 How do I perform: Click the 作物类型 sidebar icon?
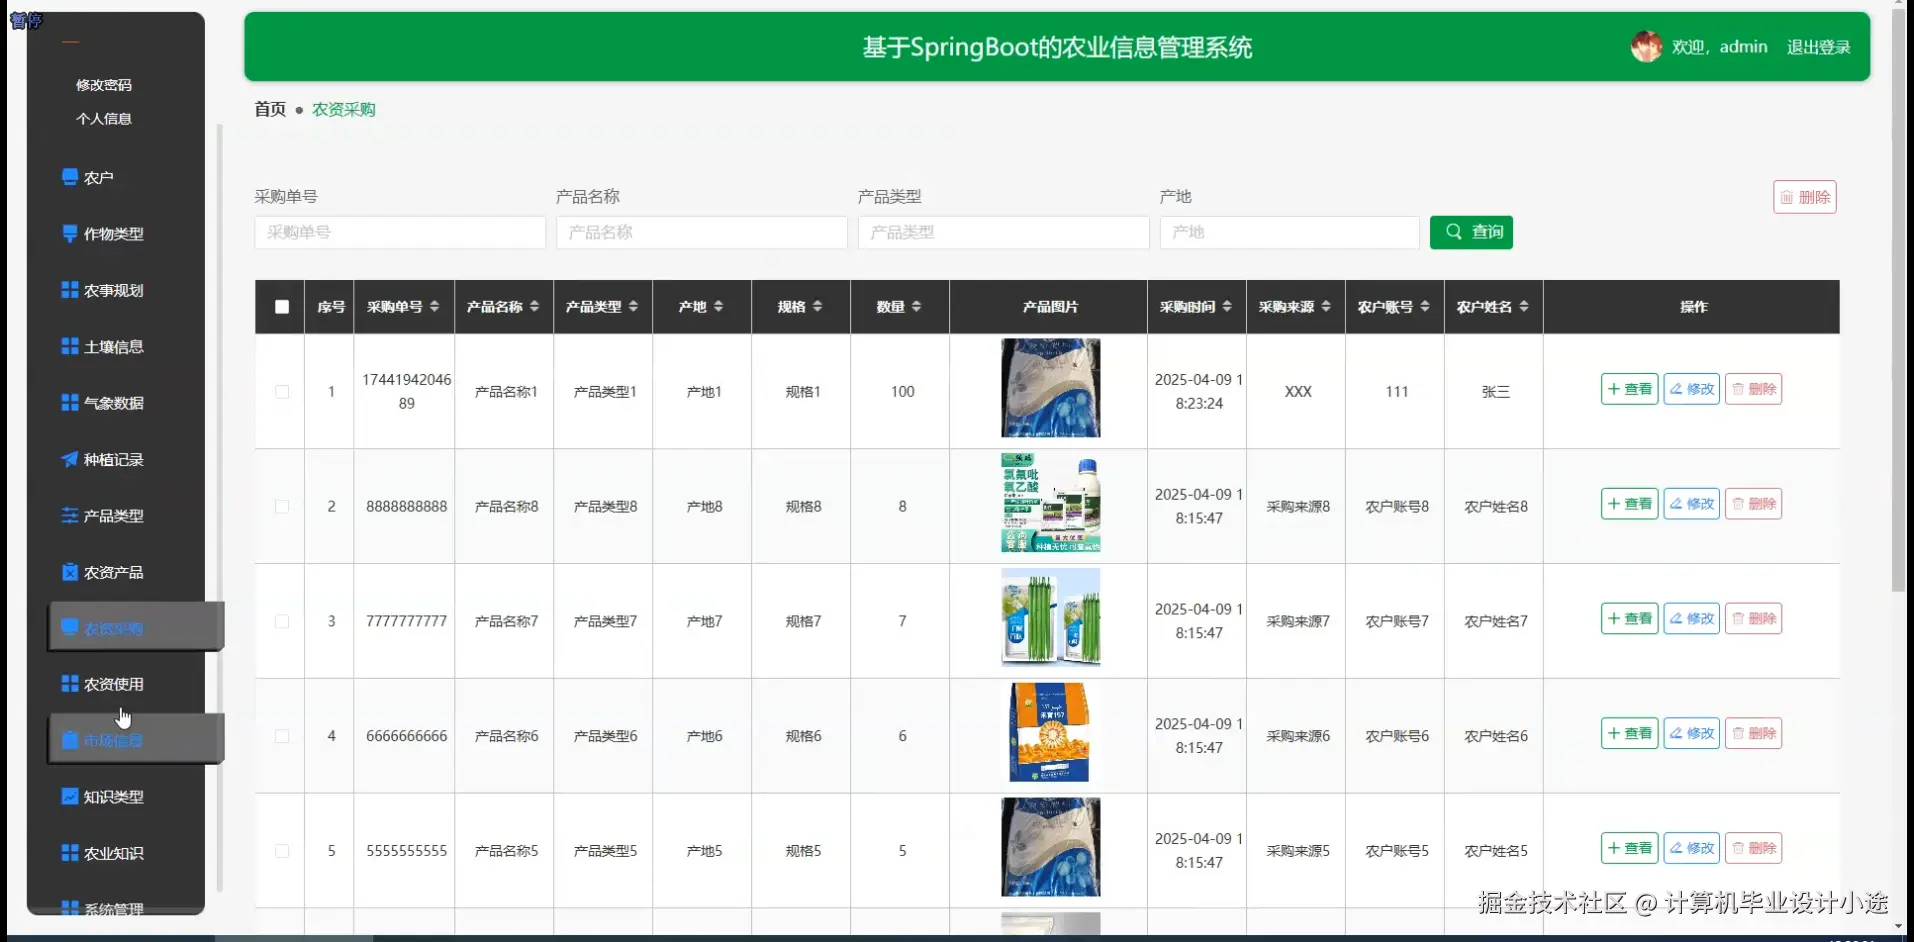click(70, 233)
